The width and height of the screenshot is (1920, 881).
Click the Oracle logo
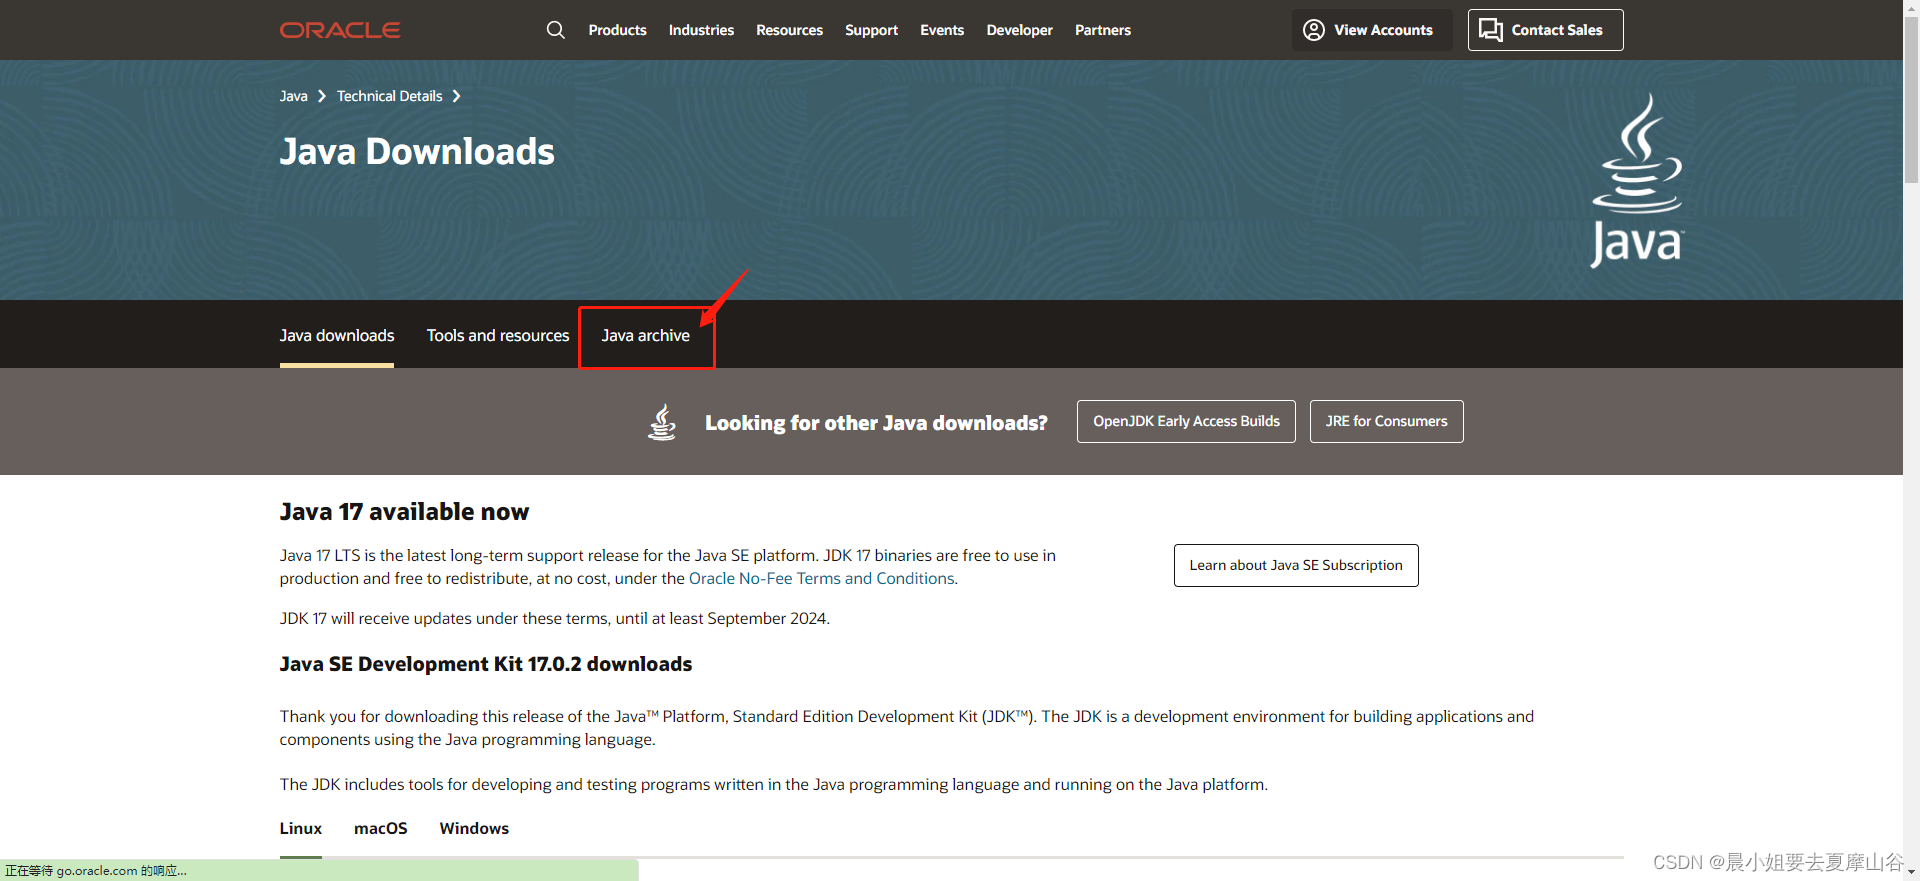[340, 30]
